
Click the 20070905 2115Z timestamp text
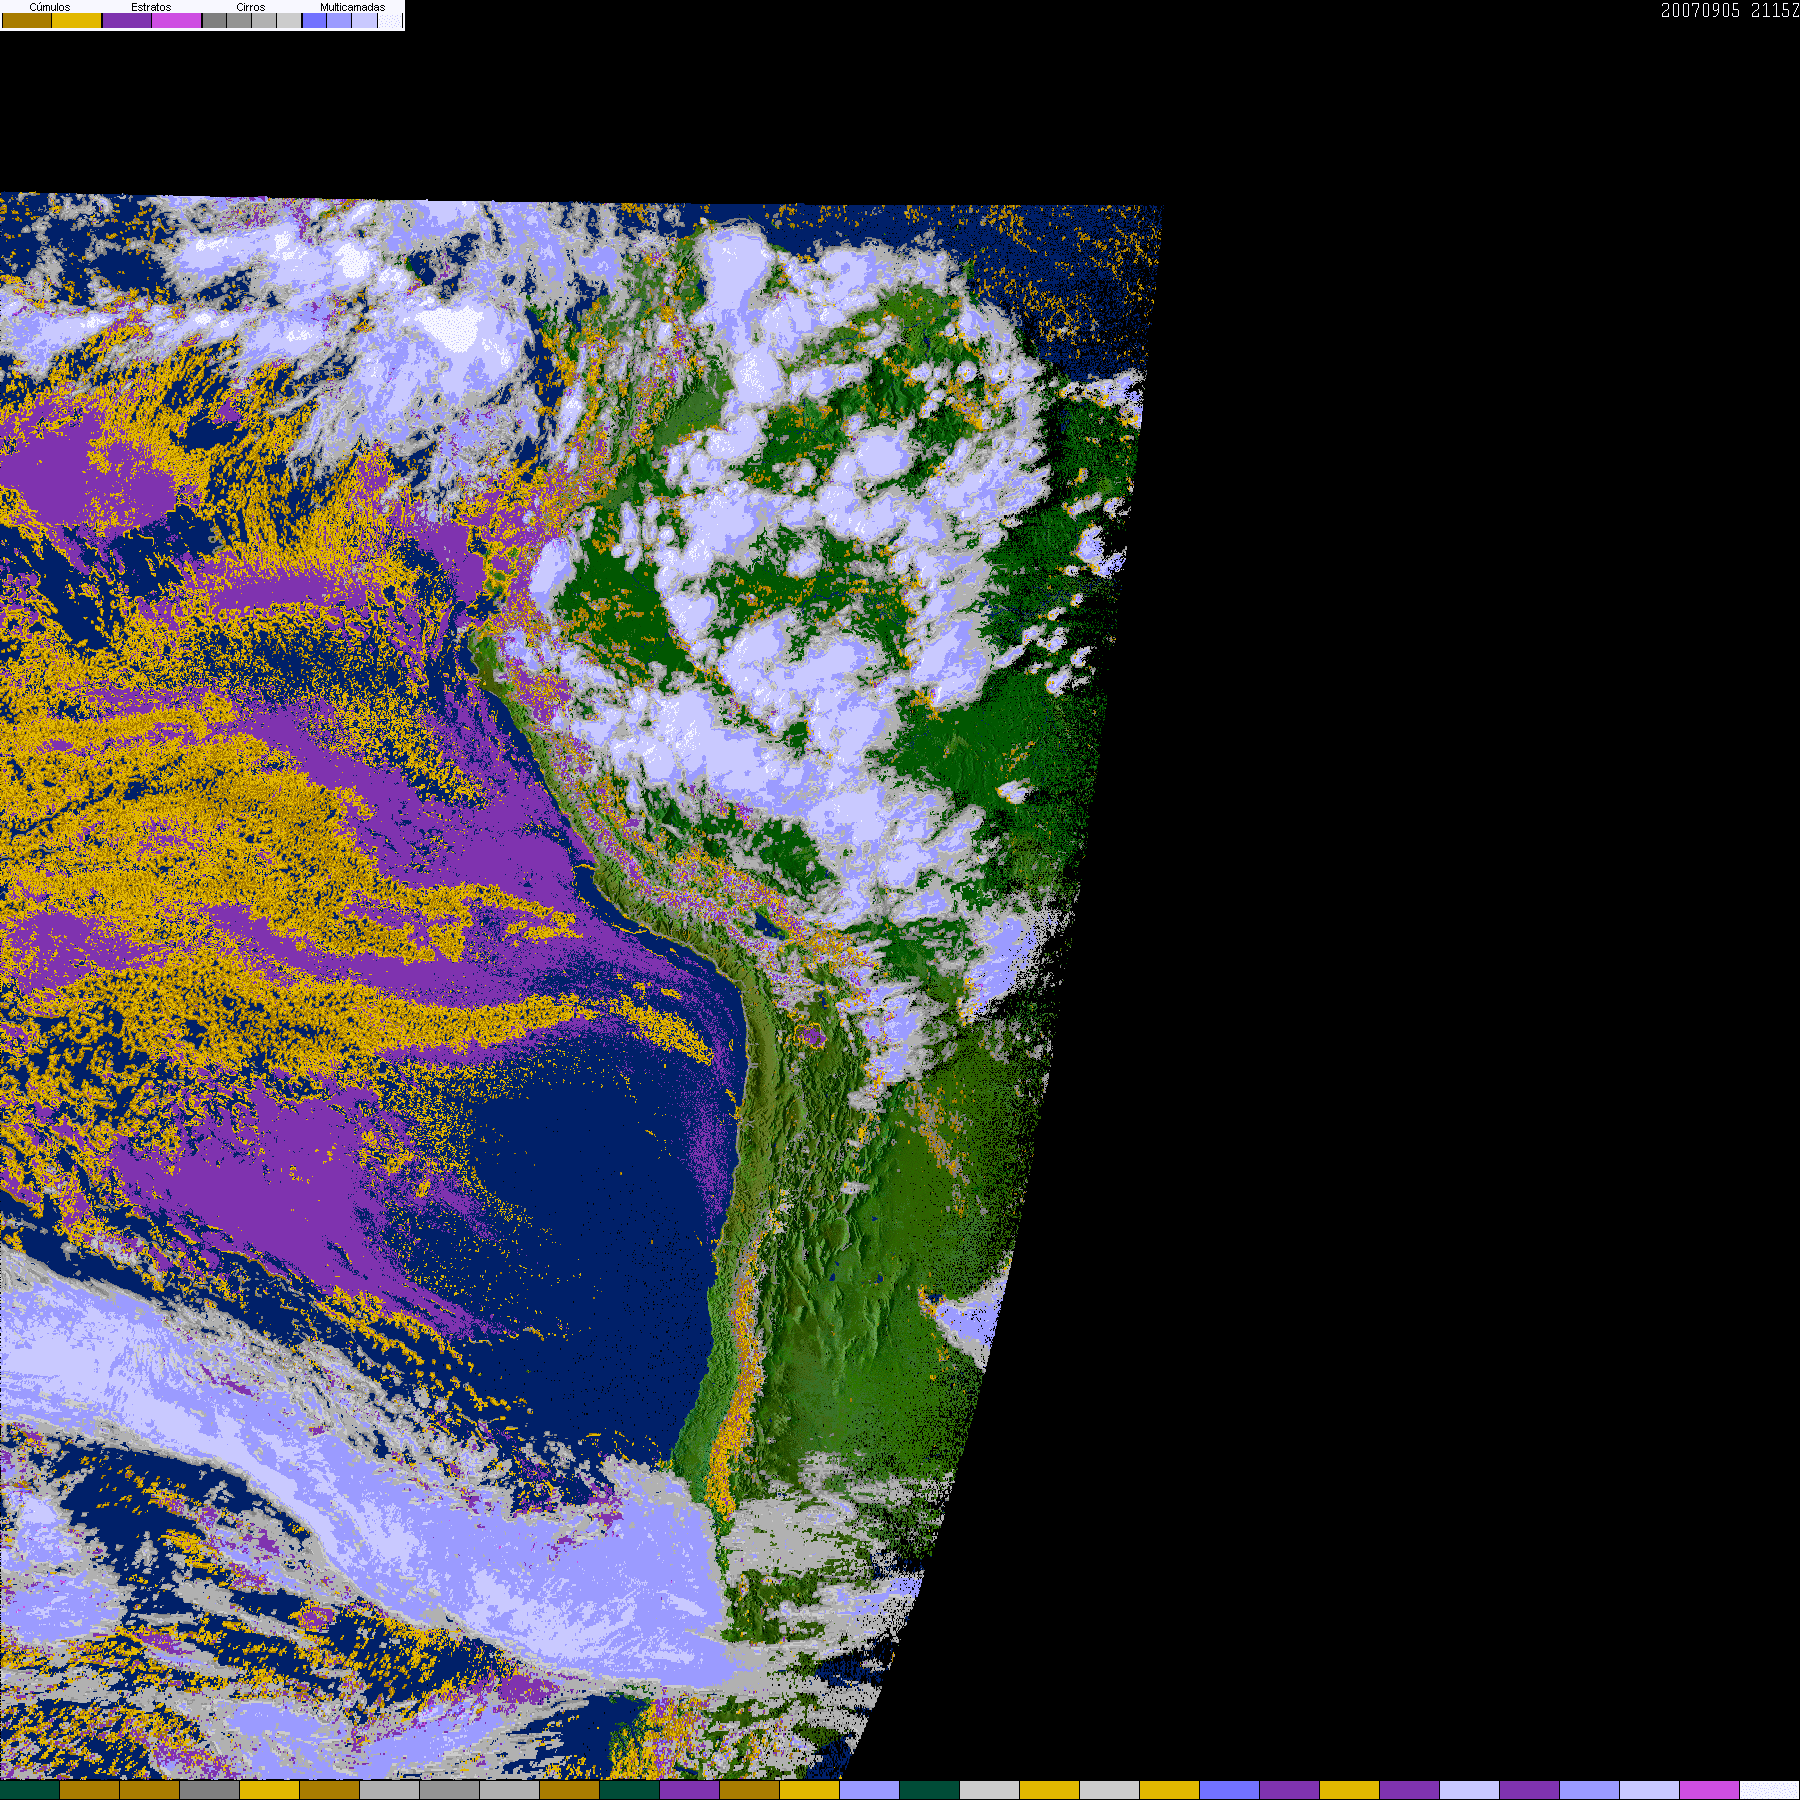1730,10
